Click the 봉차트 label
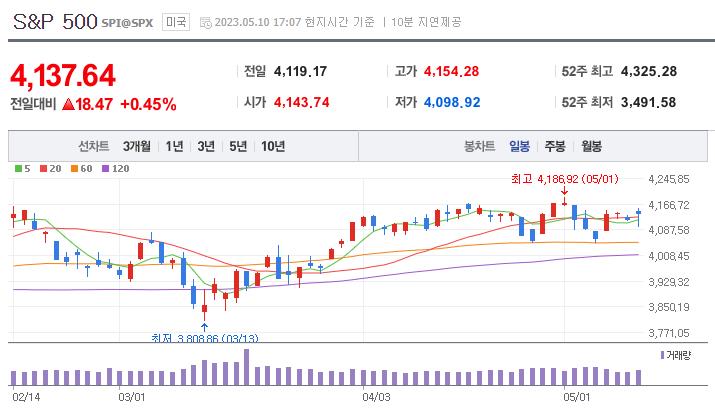Image resolution: width=715 pixels, height=409 pixels. click(479, 146)
